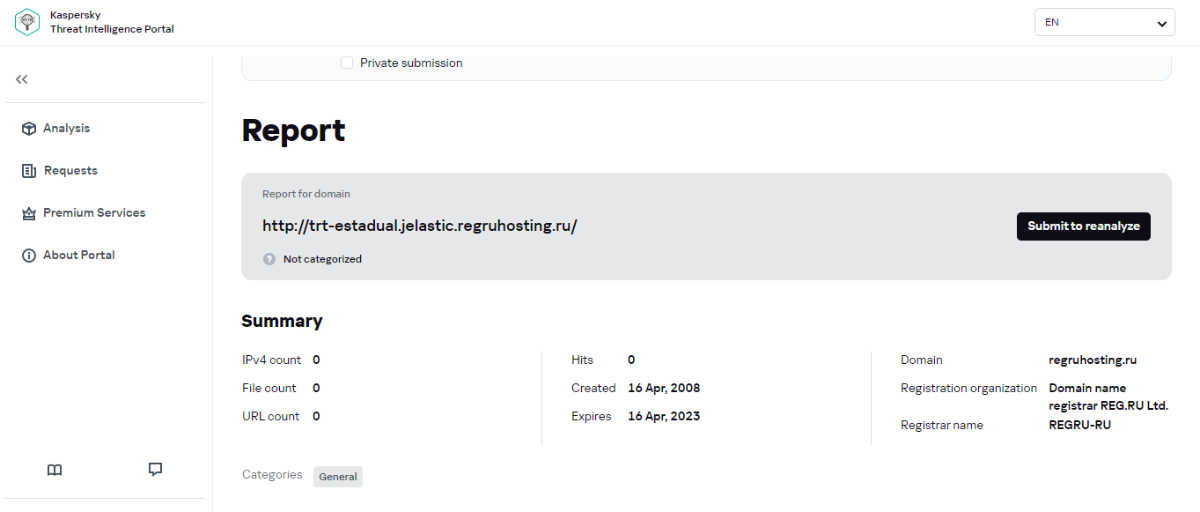
Task: Click the Analysis cube icon
Action: (x=29, y=128)
